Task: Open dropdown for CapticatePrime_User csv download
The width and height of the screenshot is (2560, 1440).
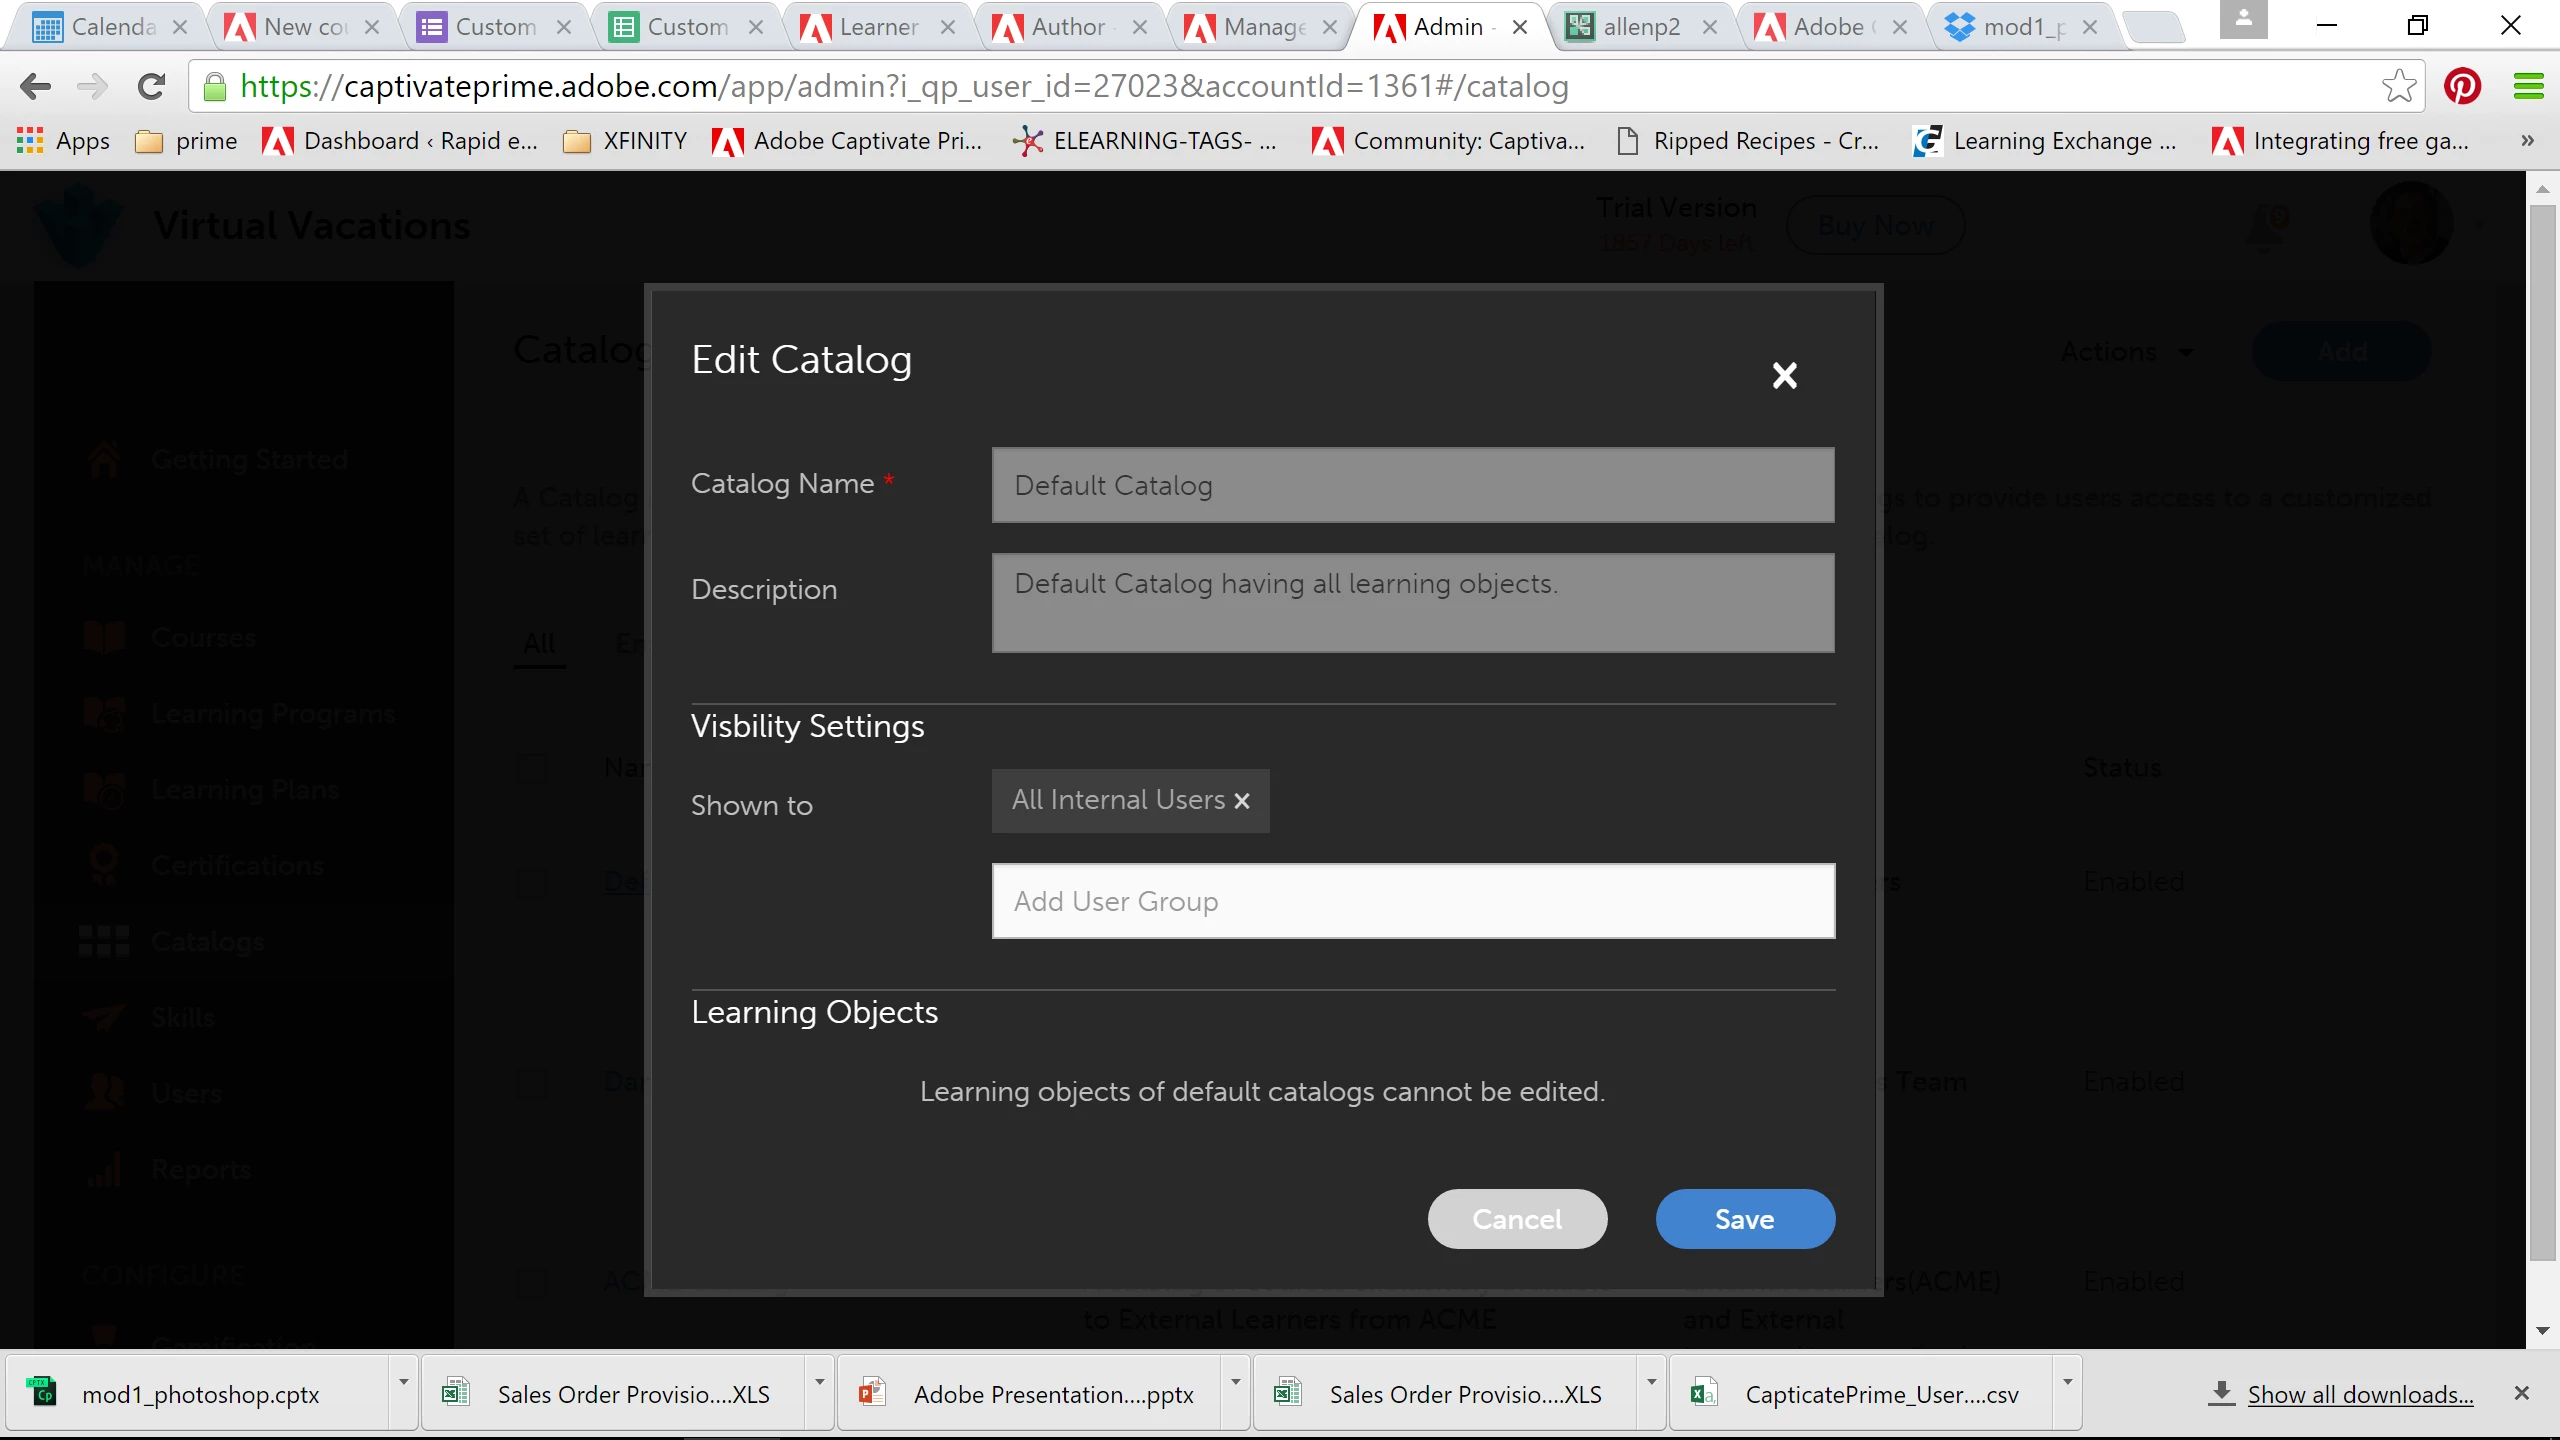Action: (2067, 1383)
